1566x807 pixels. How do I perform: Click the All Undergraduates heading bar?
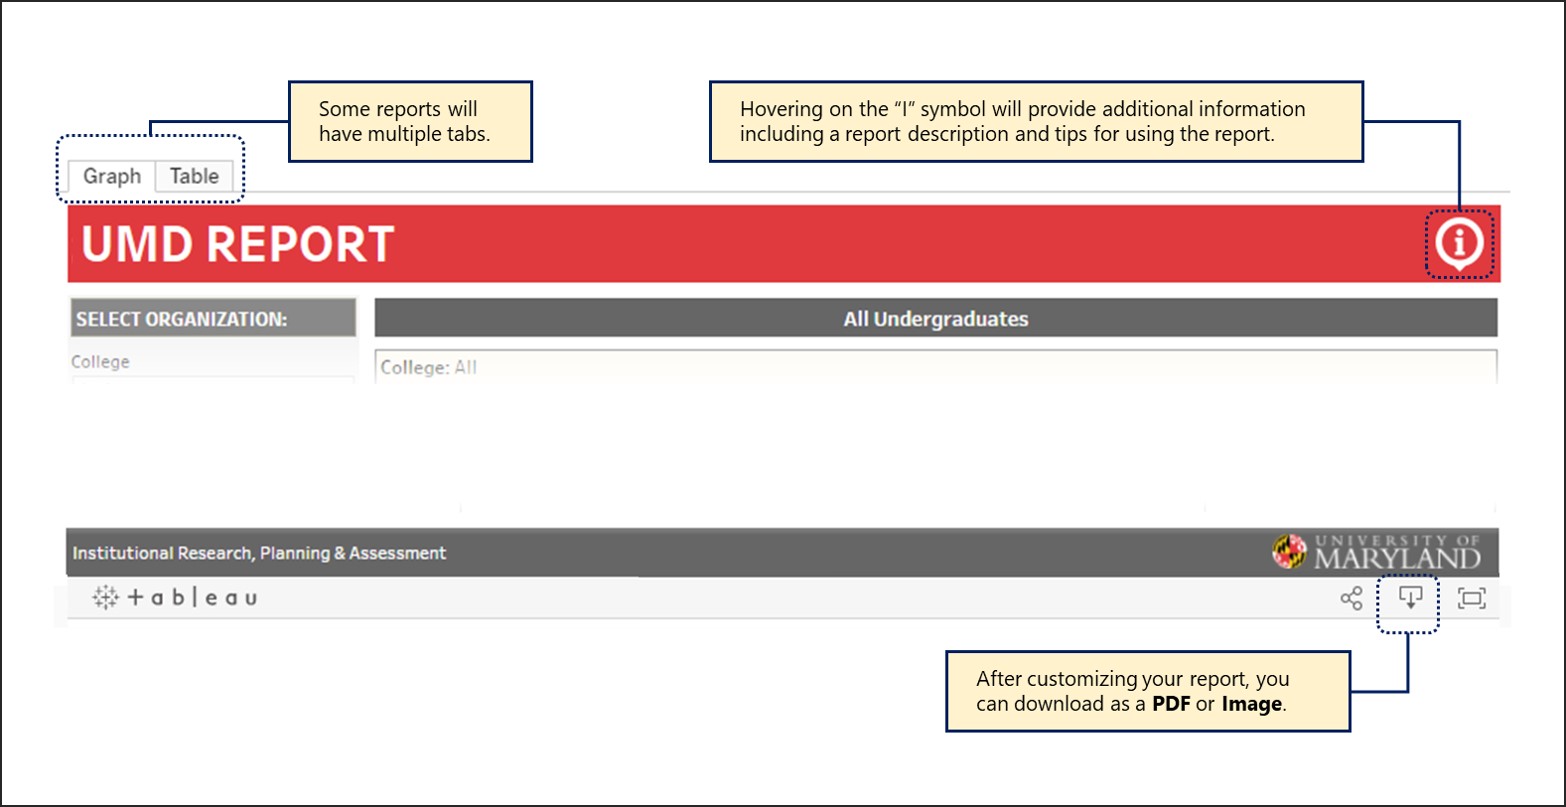click(936, 319)
